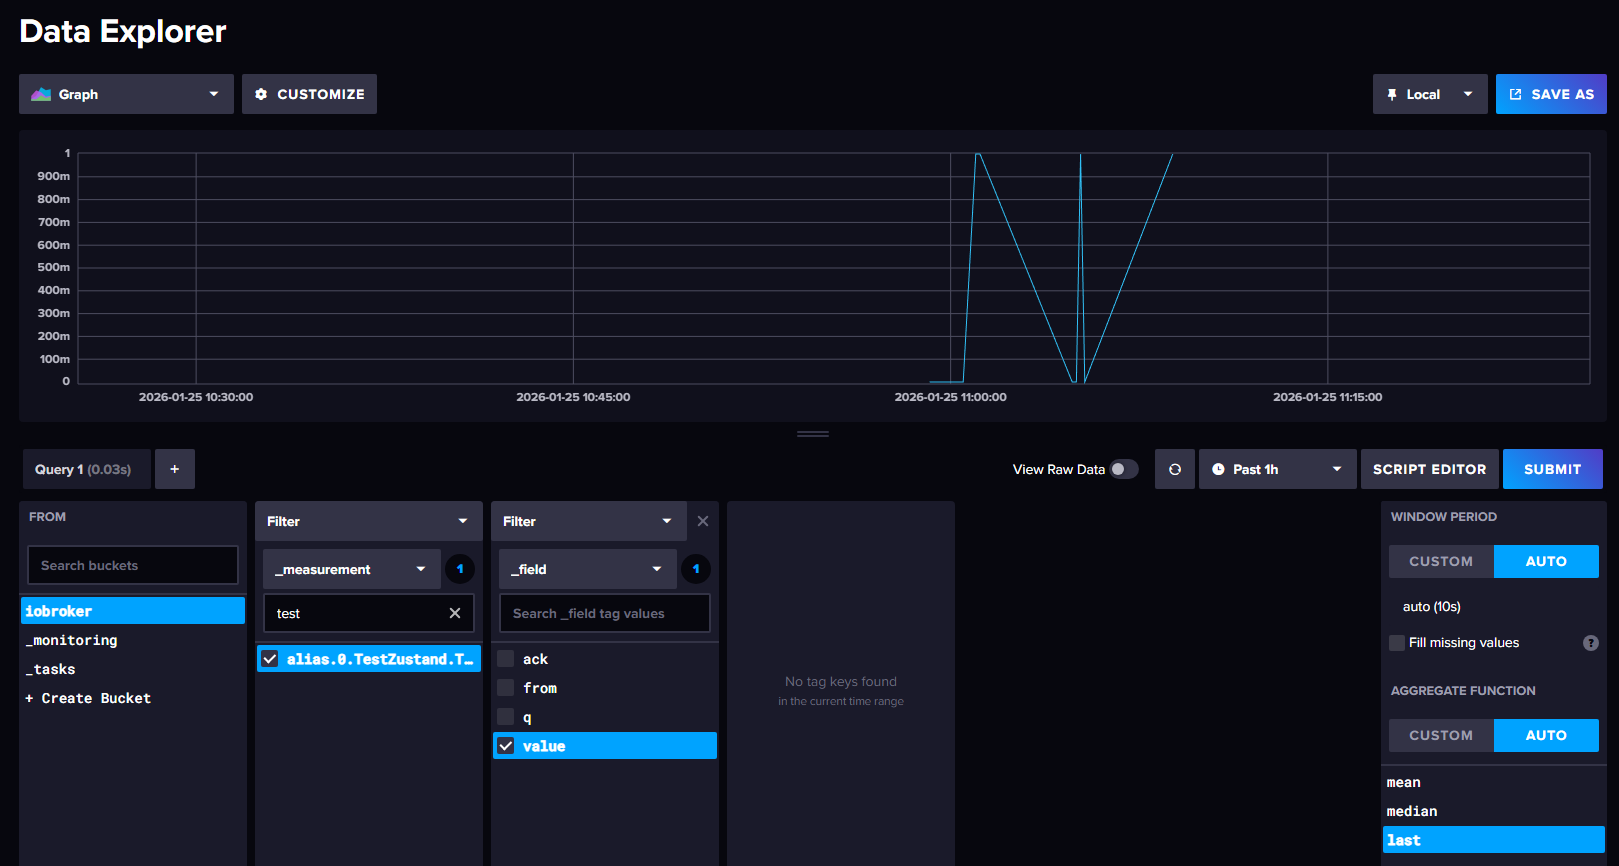
Task: Click the _field selection count badge
Action: (x=696, y=569)
